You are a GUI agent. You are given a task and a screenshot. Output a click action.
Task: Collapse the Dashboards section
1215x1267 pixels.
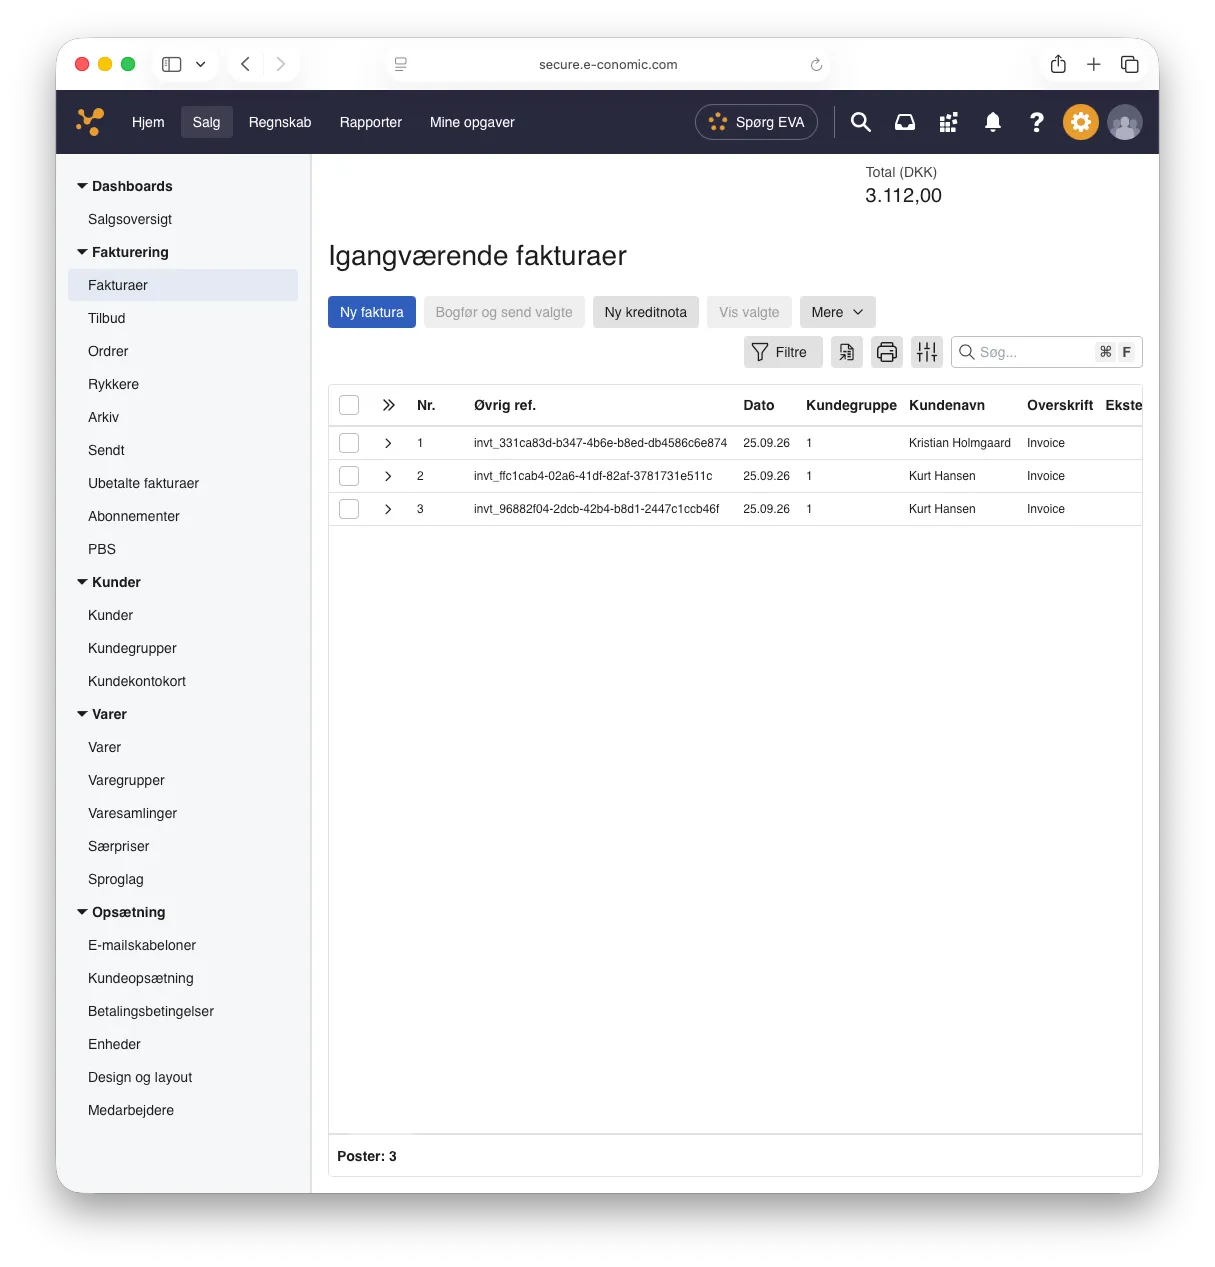(82, 186)
